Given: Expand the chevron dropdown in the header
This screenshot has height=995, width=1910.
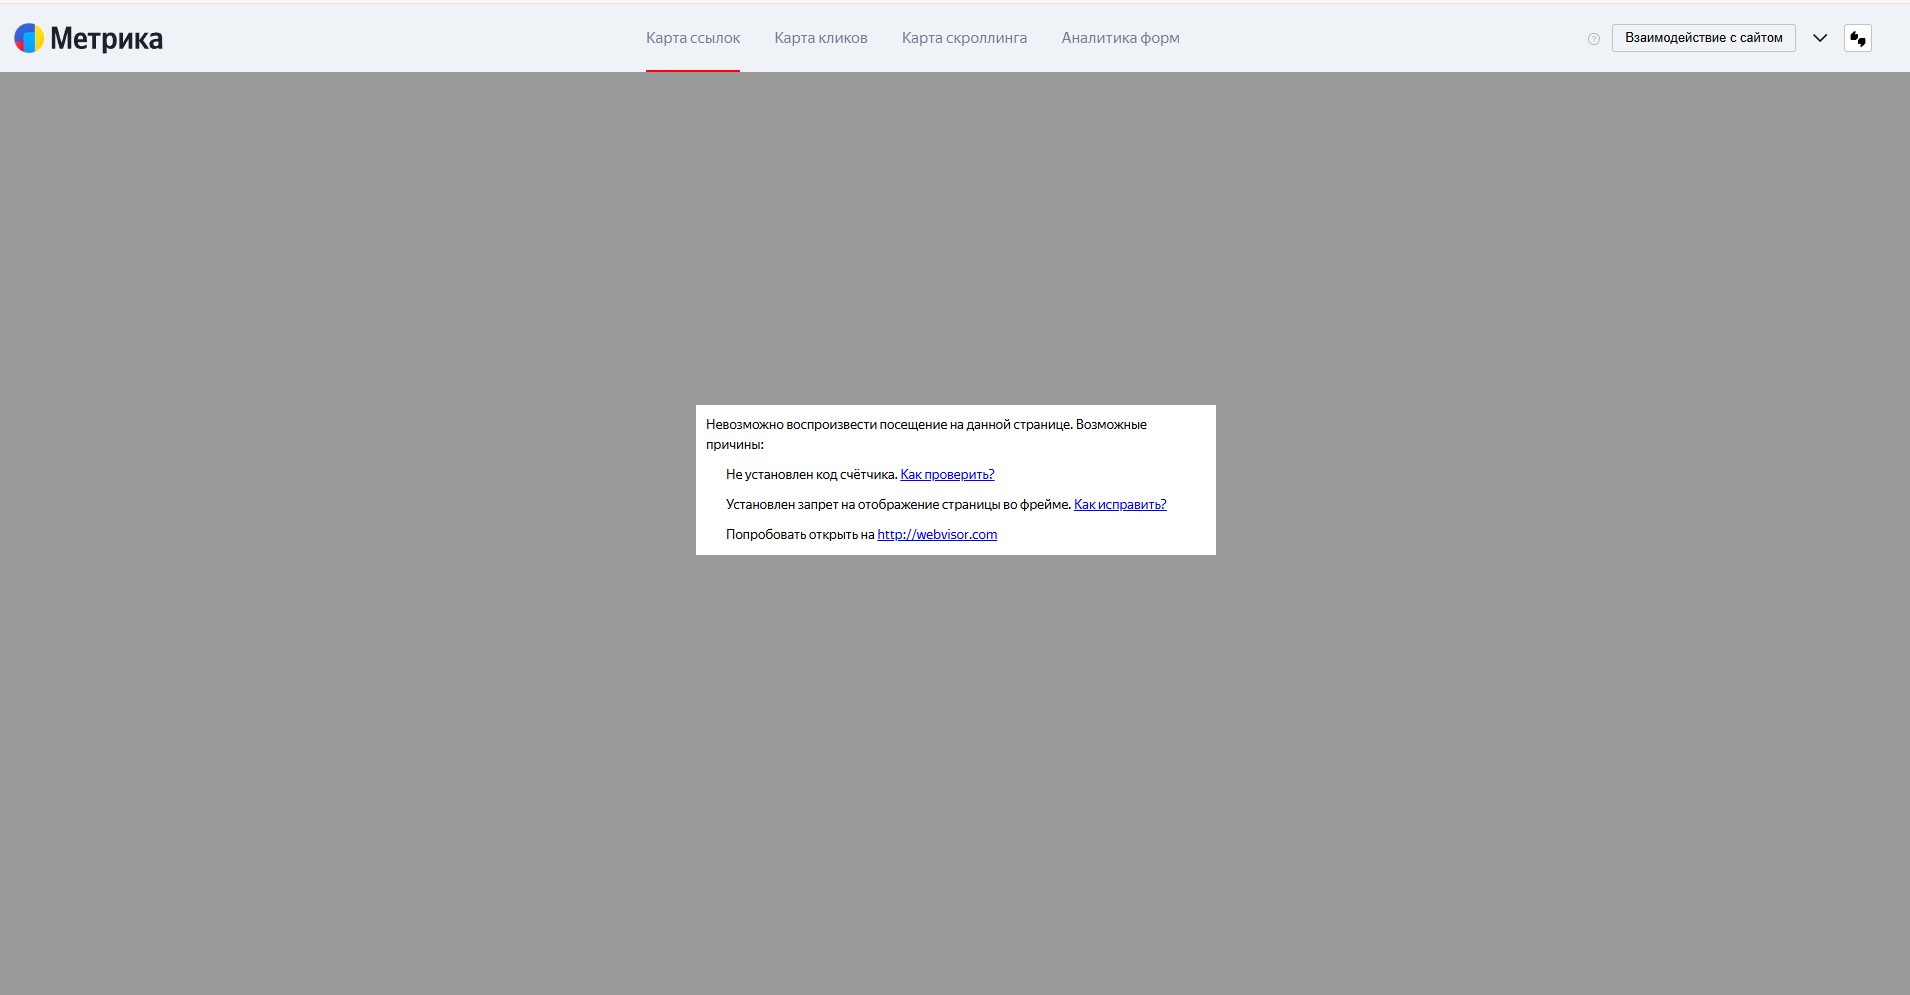Looking at the screenshot, I should click(x=1820, y=38).
